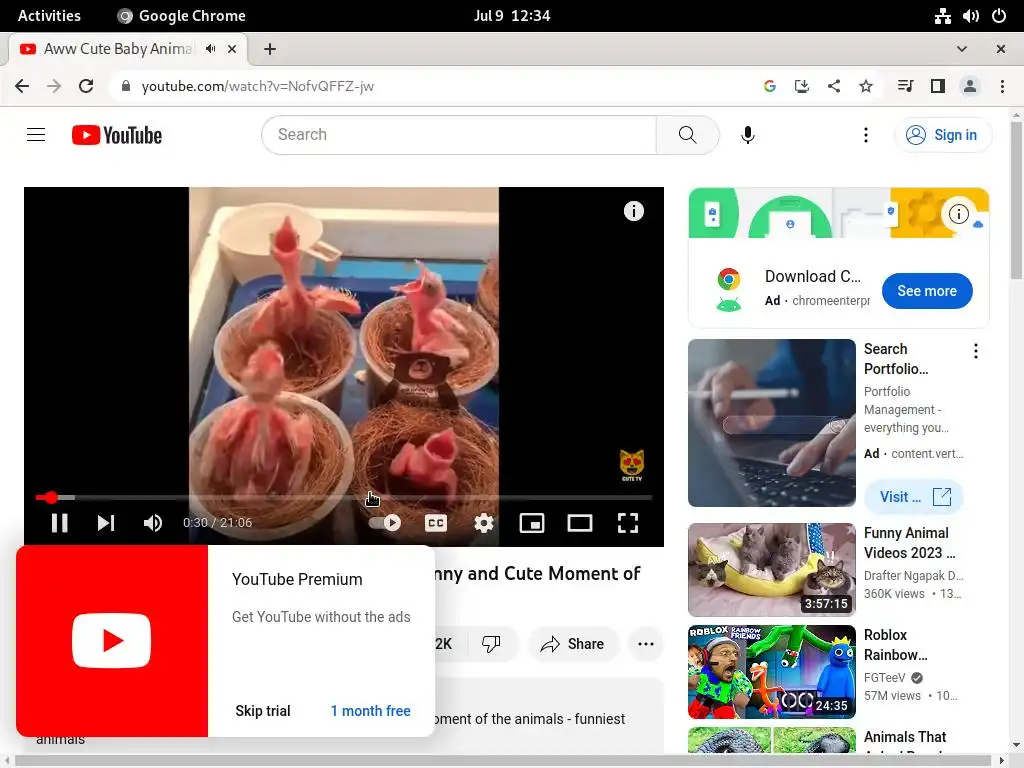Viewport: 1024px width, 768px height.
Task: Switch to theater mode
Action: (x=580, y=522)
